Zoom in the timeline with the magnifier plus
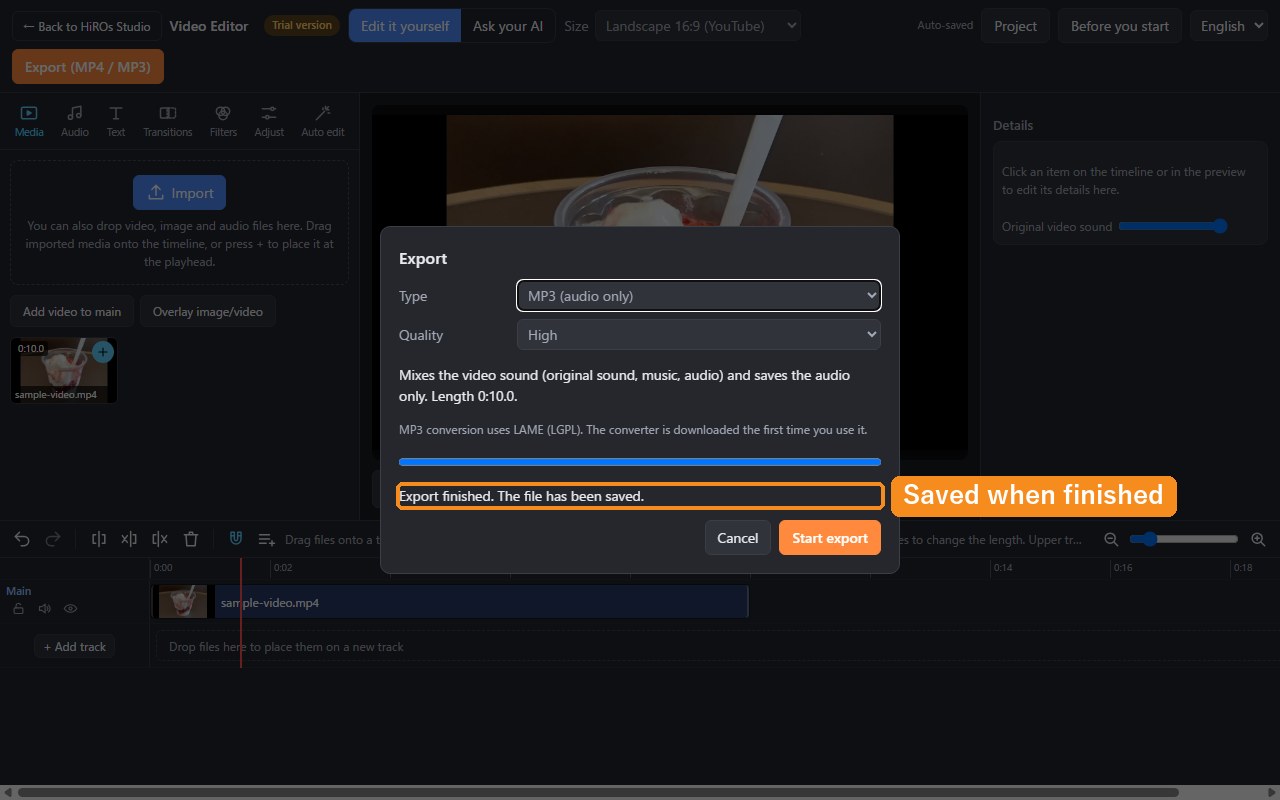Screen dimensions: 1280x800 tap(1258, 539)
